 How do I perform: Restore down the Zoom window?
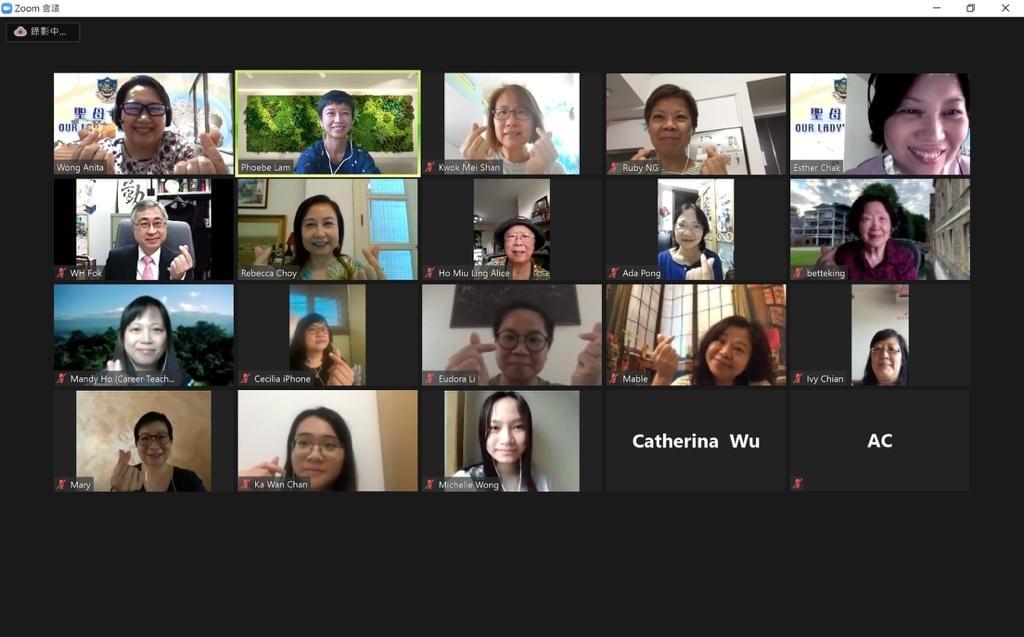tap(970, 8)
